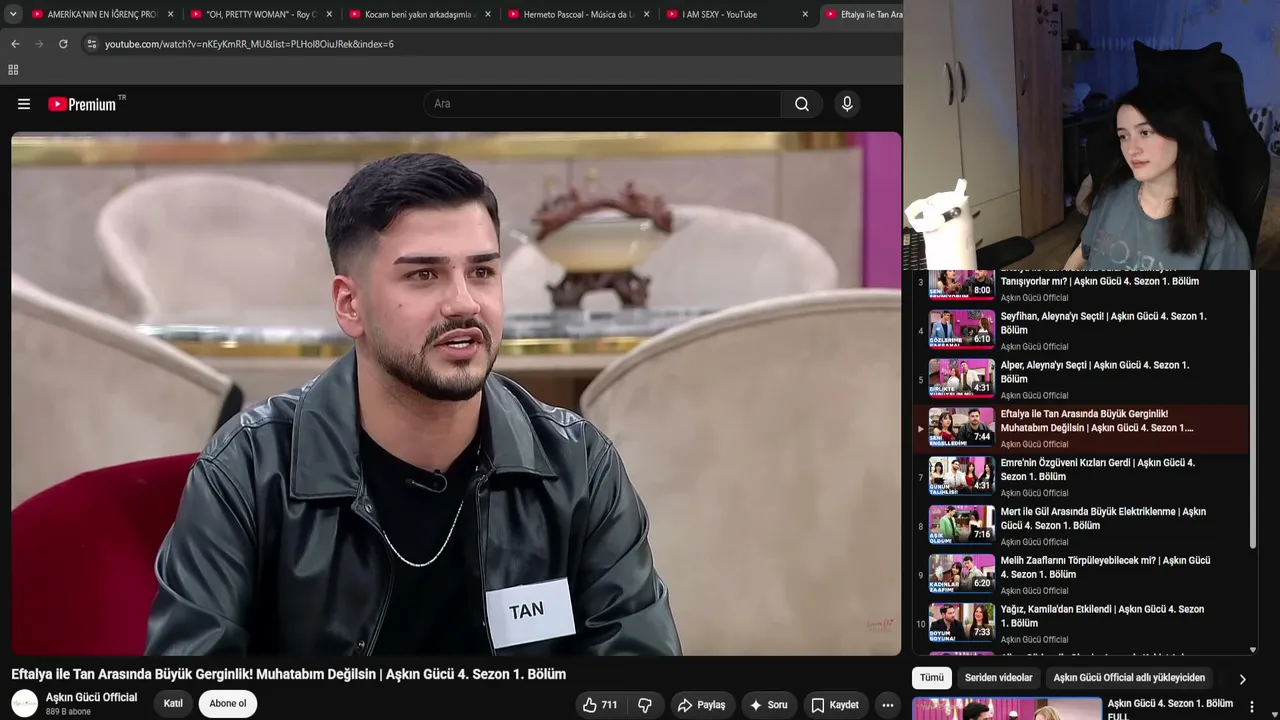Play "Mert ile Gül Arasında Büyük Elektriklenme"
Viewport: 1280px width, 720px height.
tap(1103, 519)
